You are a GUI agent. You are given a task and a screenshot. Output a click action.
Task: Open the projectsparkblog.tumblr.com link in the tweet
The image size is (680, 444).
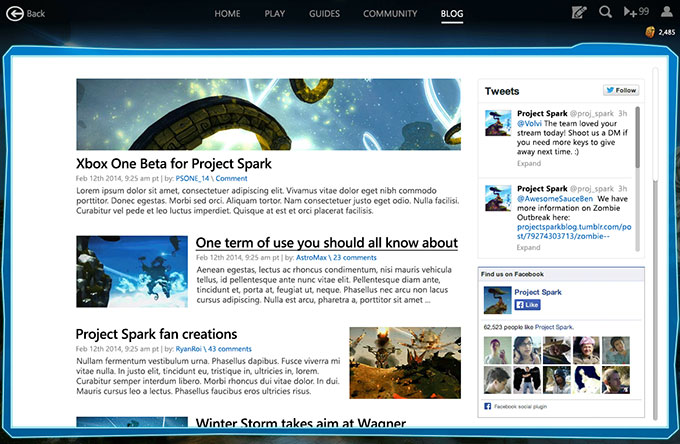[x=574, y=232]
